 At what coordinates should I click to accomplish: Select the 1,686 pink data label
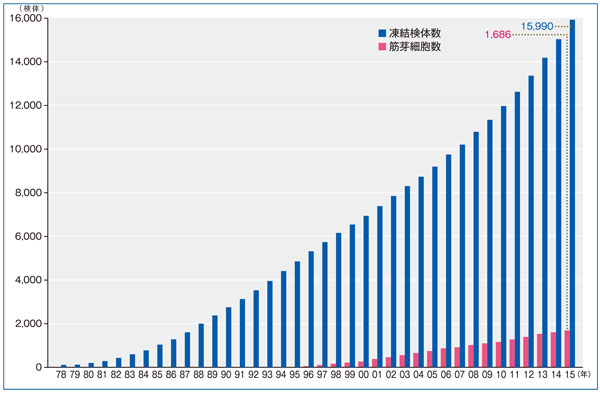tap(497, 35)
